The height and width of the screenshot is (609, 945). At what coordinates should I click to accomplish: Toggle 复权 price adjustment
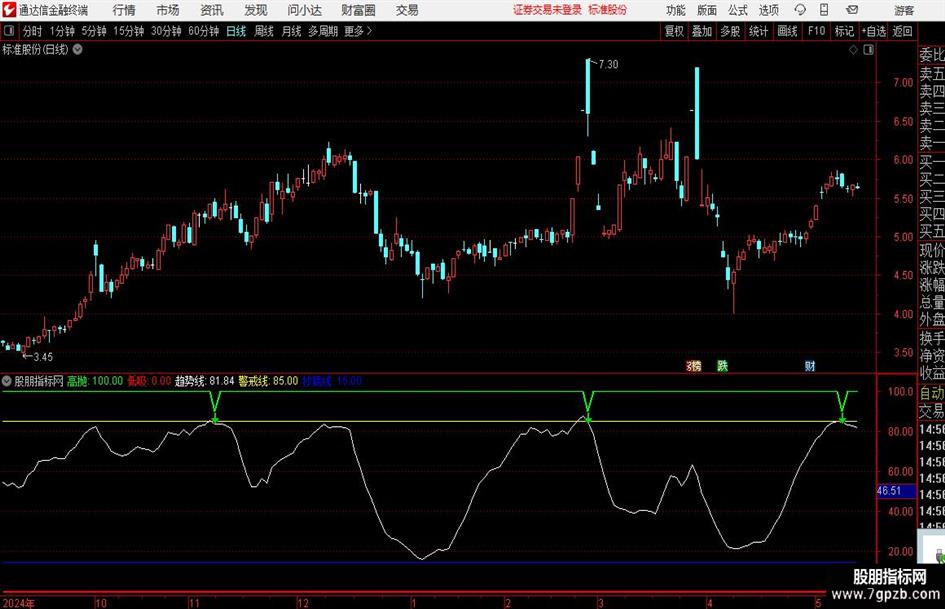point(674,31)
